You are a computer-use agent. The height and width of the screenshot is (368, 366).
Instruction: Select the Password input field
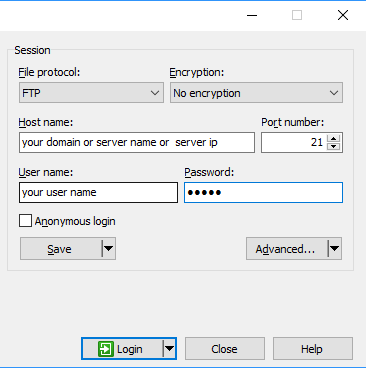click(263, 192)
